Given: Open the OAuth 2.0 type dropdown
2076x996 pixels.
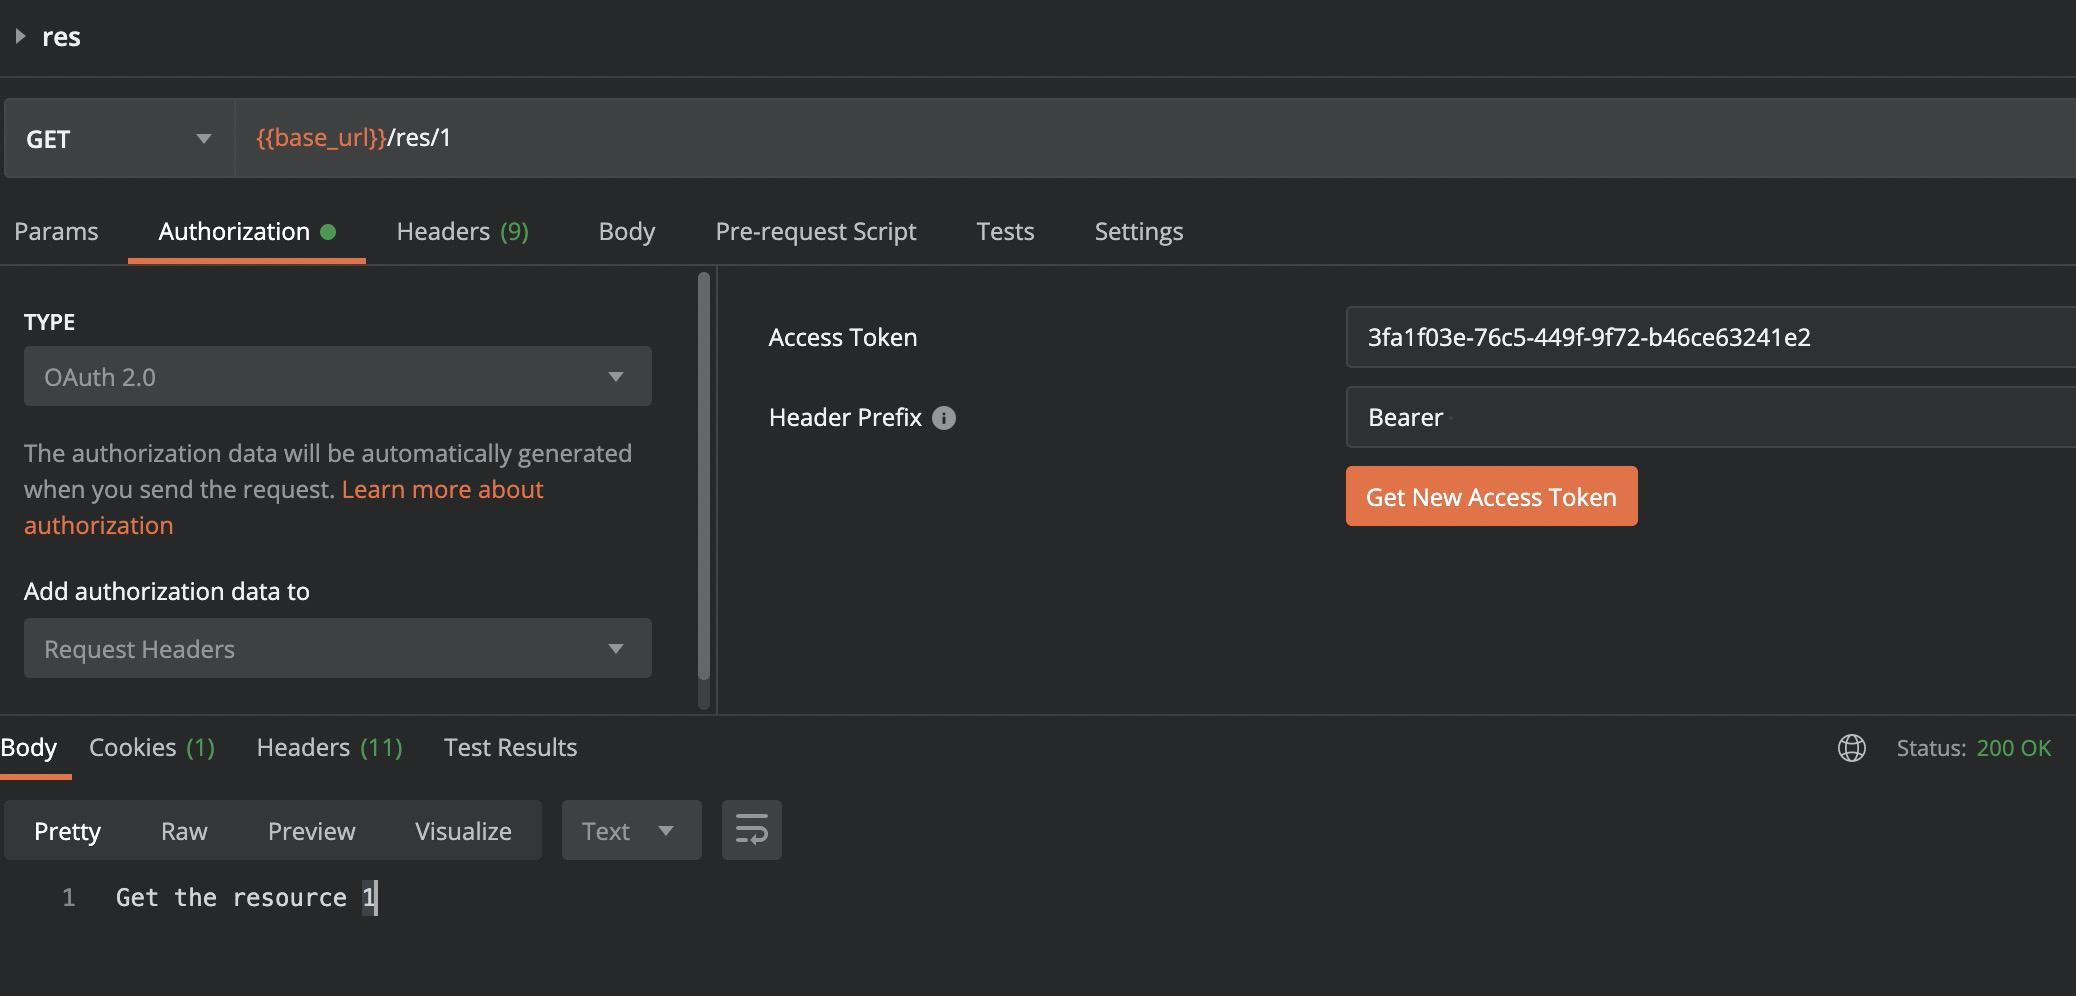Looking at the screenshot, I should click(337, 377).
